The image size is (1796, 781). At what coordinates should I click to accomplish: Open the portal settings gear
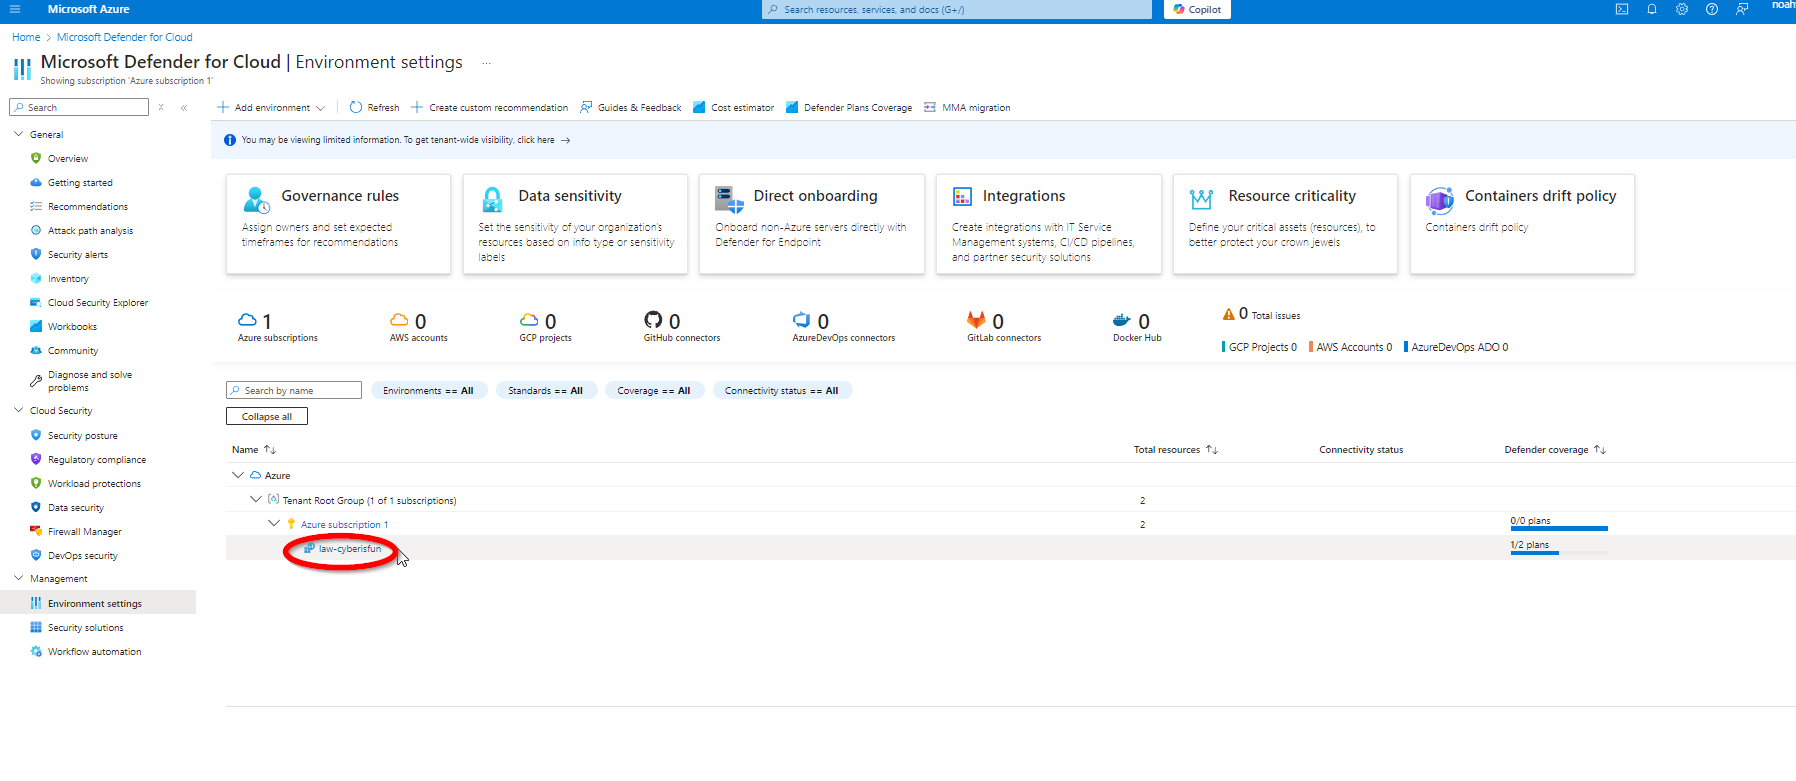(x=1682, y=9)
